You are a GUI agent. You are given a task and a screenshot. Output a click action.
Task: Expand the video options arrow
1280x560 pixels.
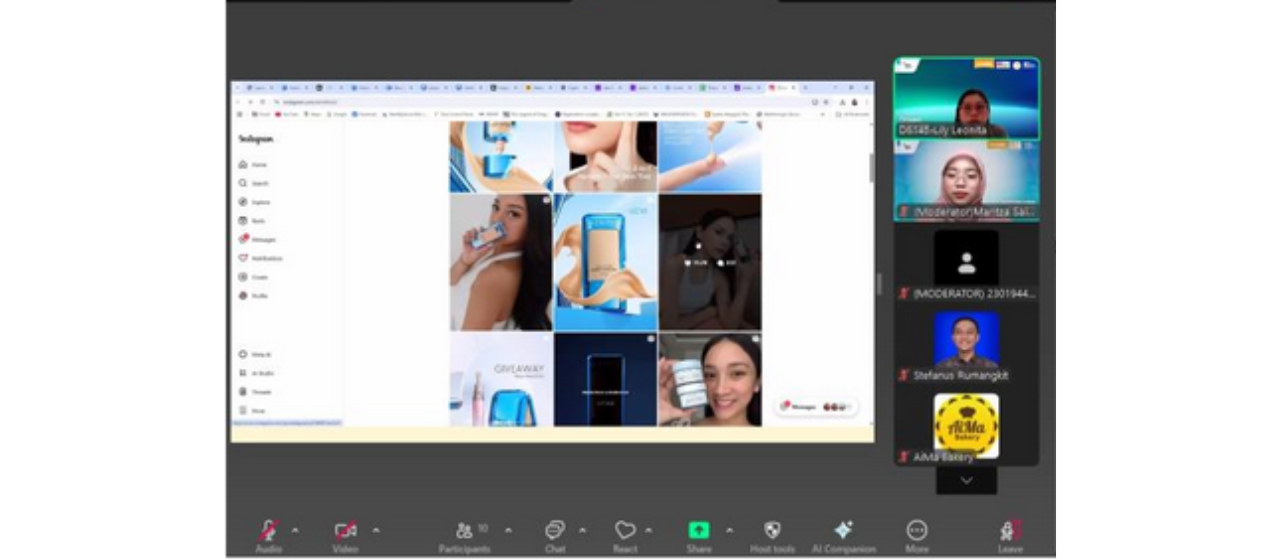(376, 530)
